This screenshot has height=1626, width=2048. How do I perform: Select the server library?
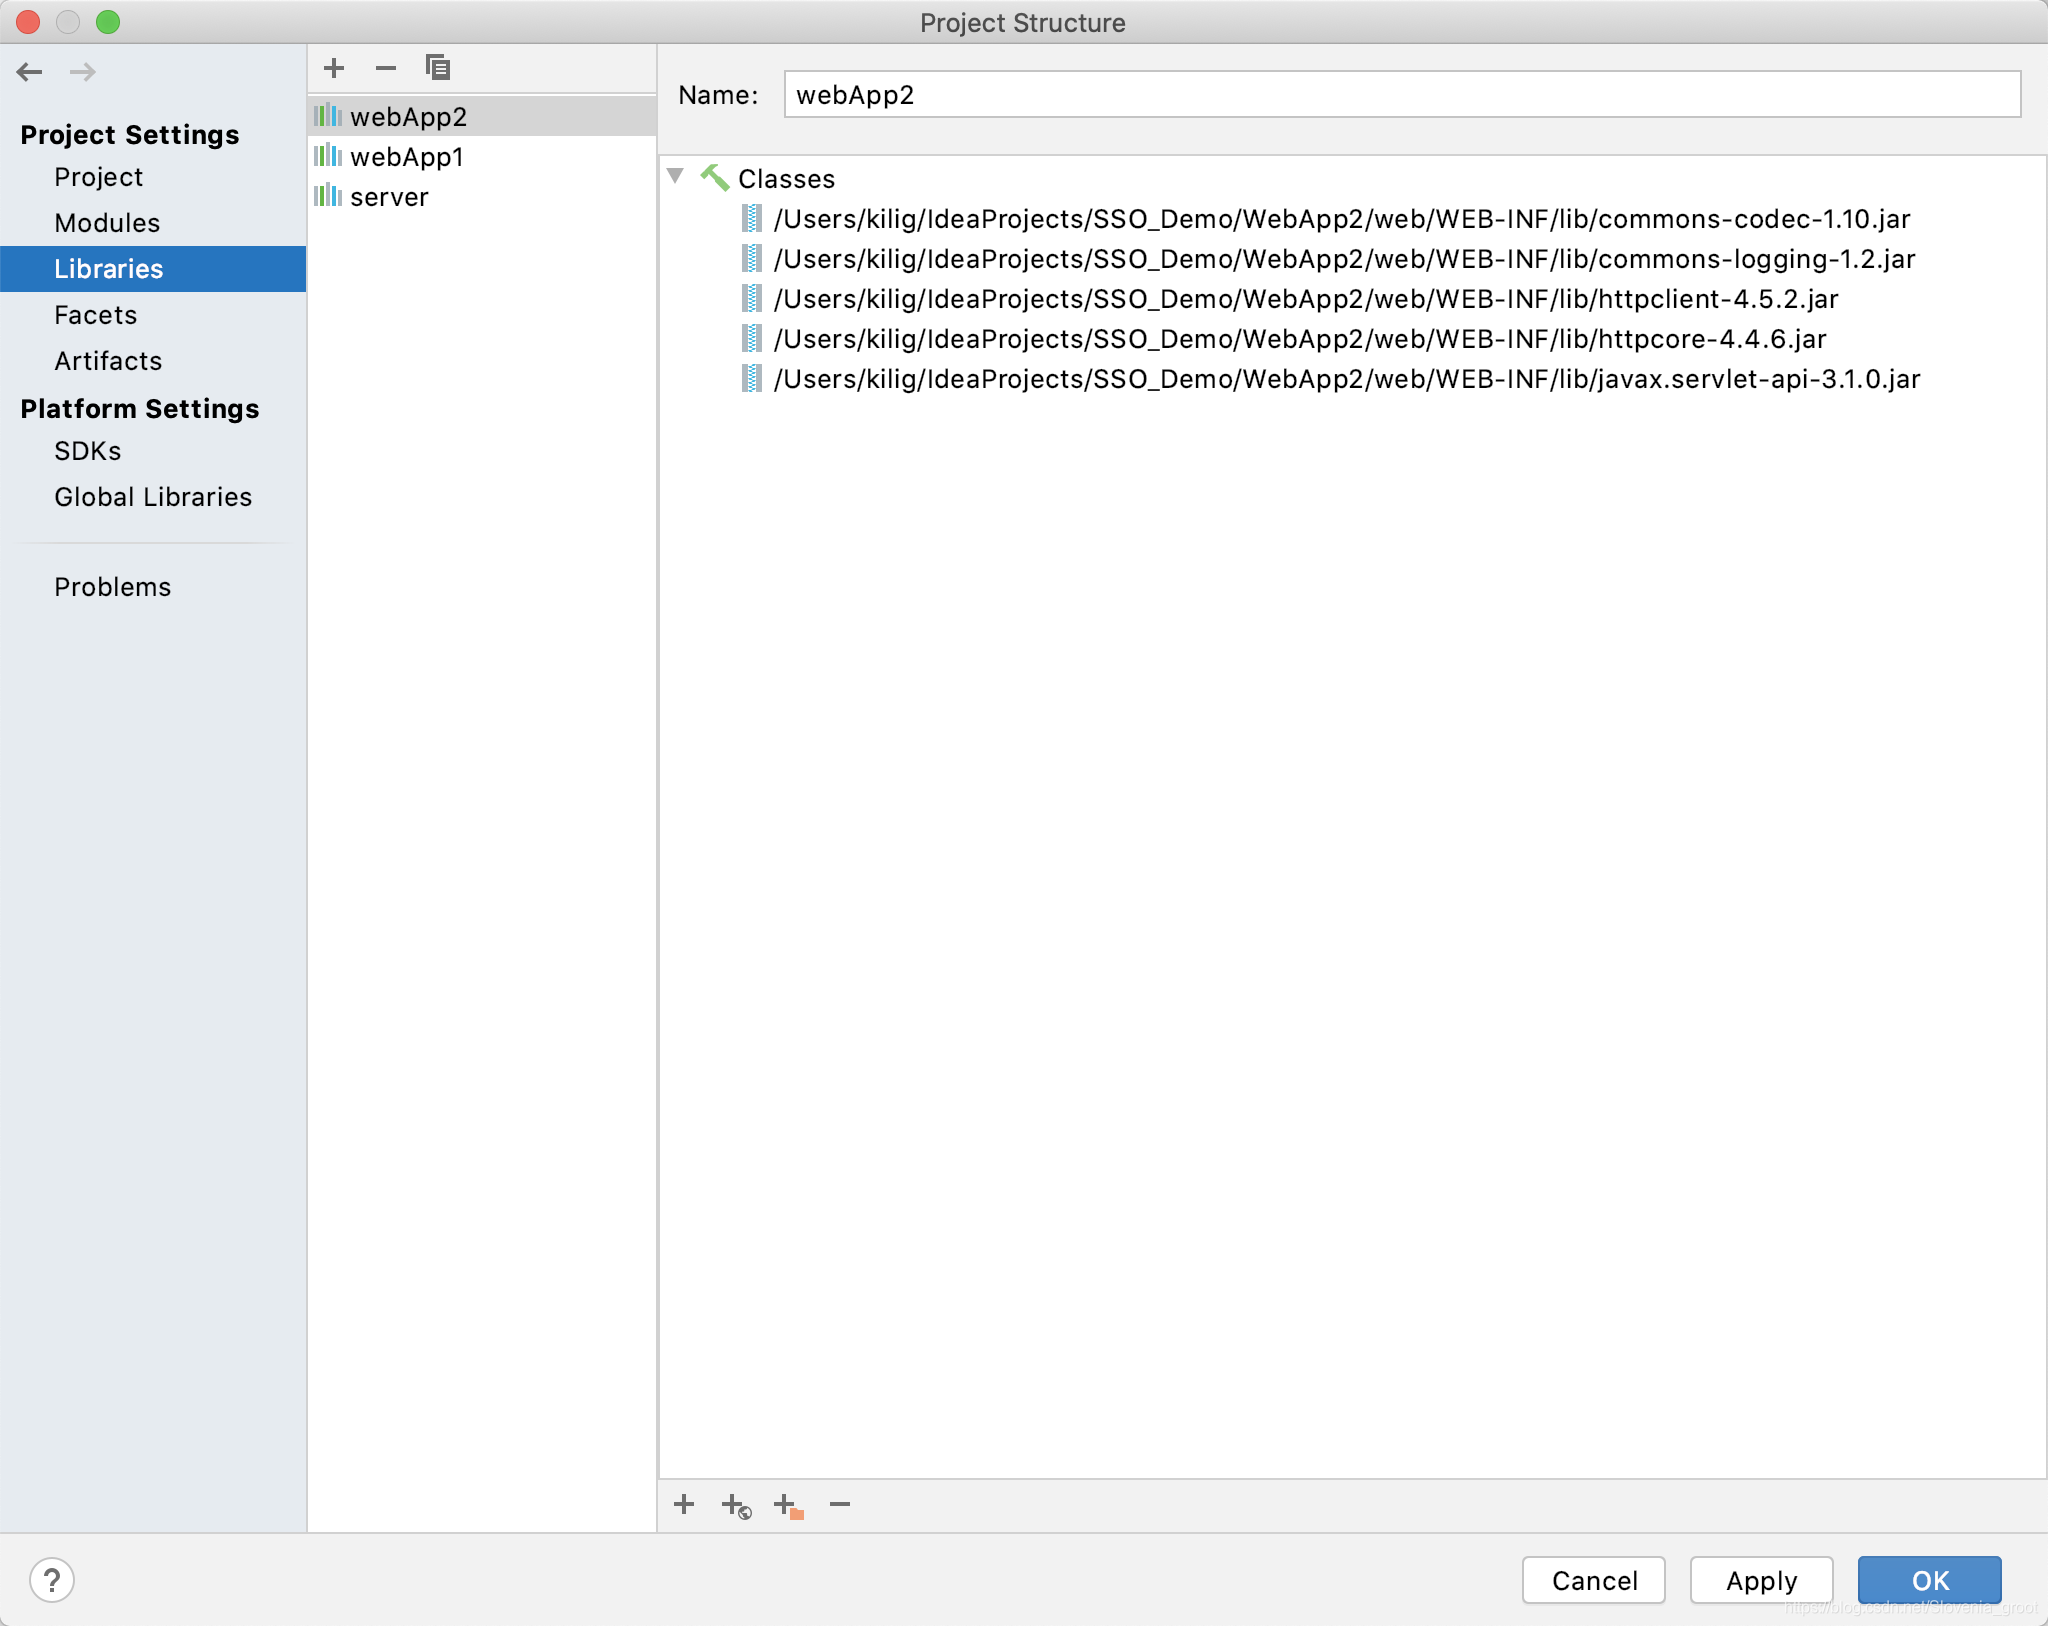coord(388,197)
